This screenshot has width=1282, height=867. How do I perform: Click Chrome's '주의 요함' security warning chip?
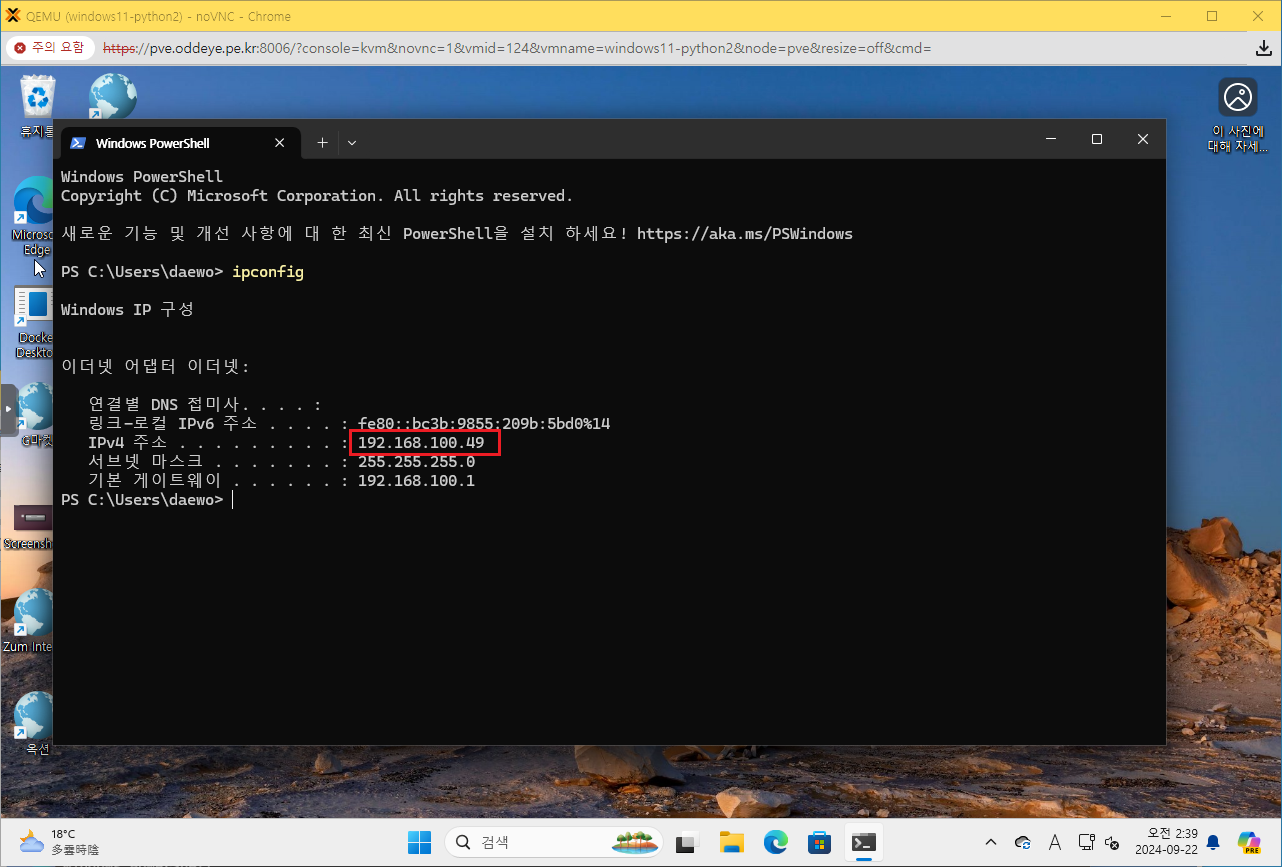click(50, 47)
